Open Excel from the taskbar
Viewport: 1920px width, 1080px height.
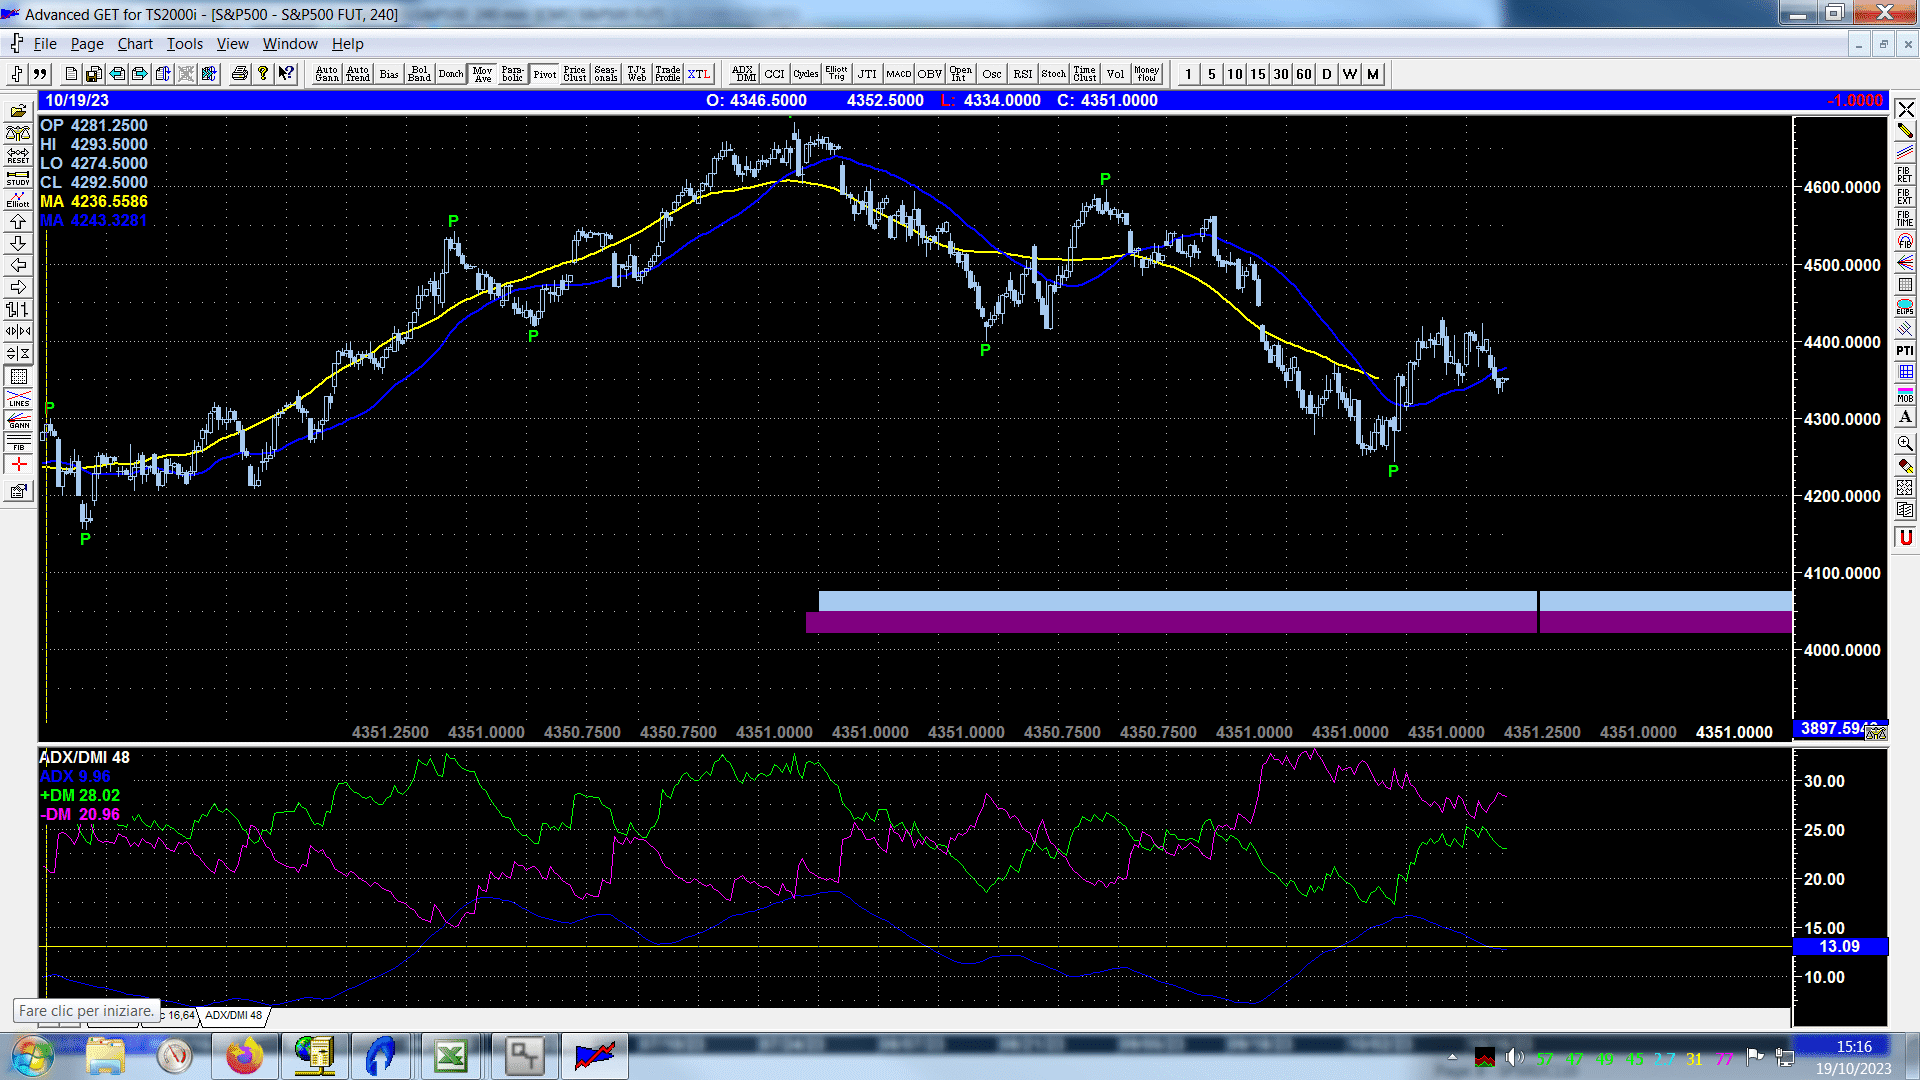[x=450, y=1056]
